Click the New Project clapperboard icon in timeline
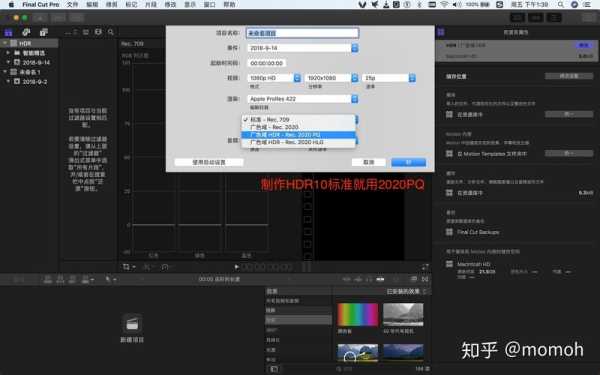This screenshot has height=375, width=600. click(x=132, y=324)
